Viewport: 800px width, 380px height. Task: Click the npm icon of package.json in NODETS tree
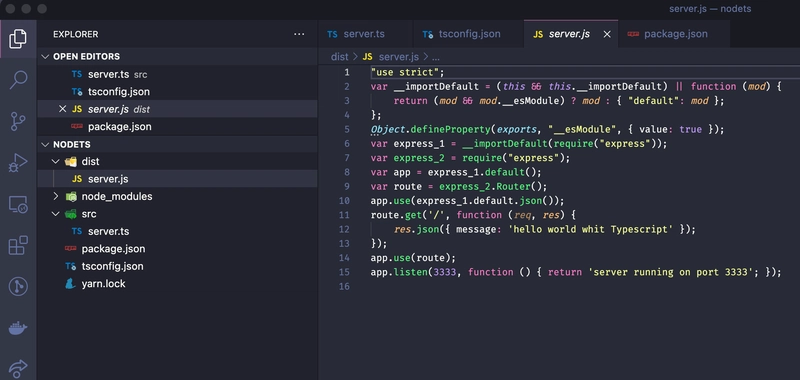click(70, 248)
